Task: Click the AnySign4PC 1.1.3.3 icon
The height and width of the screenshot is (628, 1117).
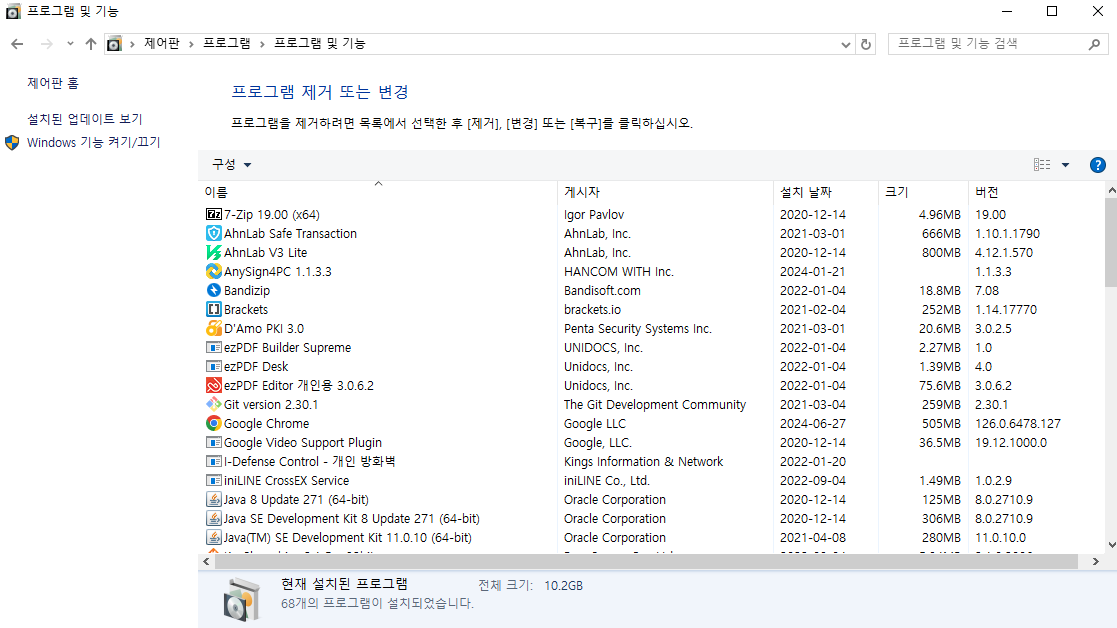Action: [x=213, y=271]
